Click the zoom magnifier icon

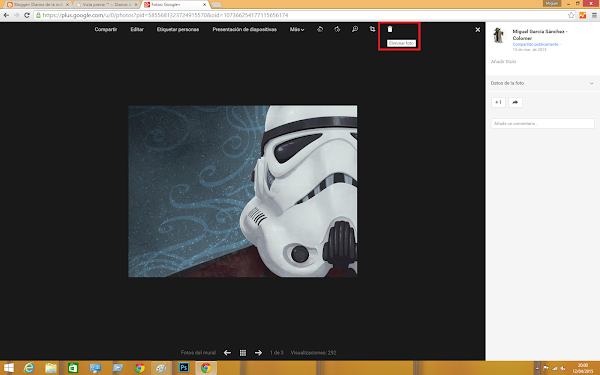click(355, 29)
